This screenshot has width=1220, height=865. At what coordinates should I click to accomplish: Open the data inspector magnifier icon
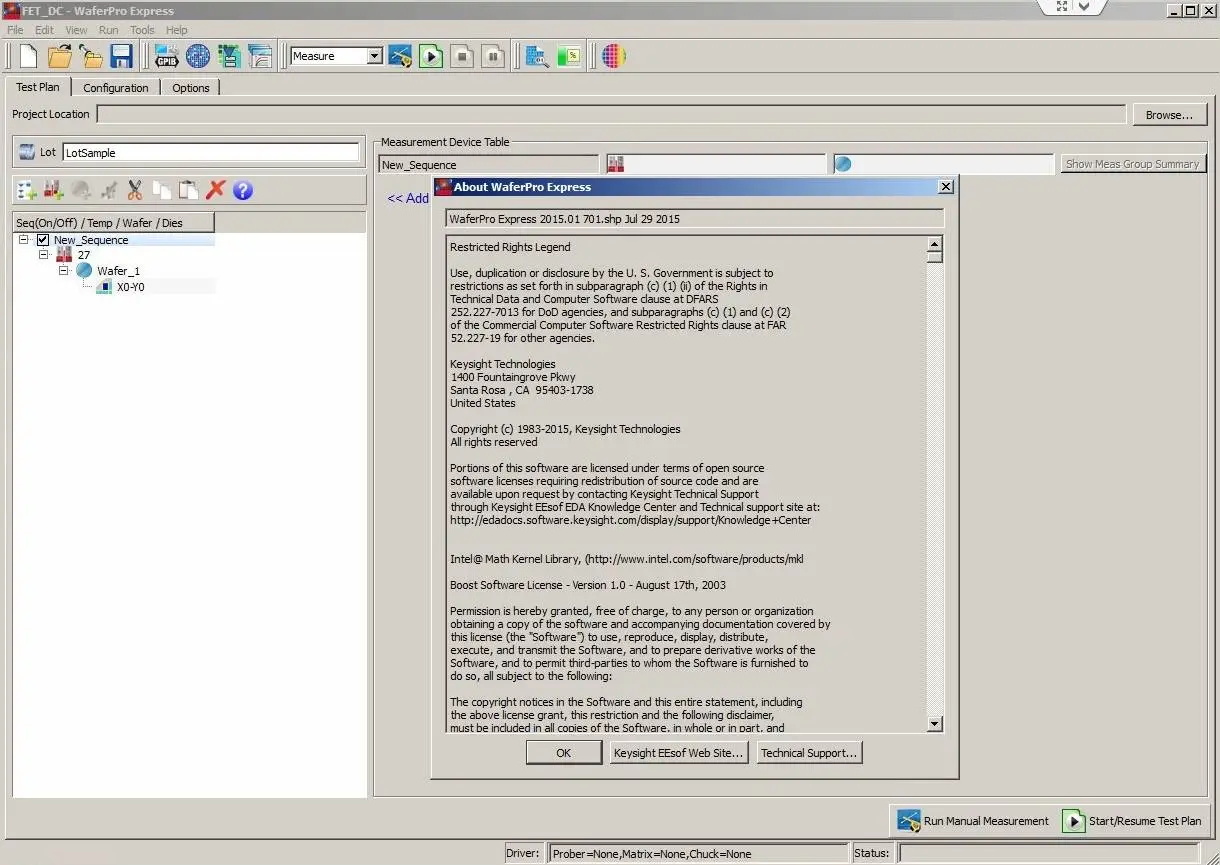[x=537, y=56]
